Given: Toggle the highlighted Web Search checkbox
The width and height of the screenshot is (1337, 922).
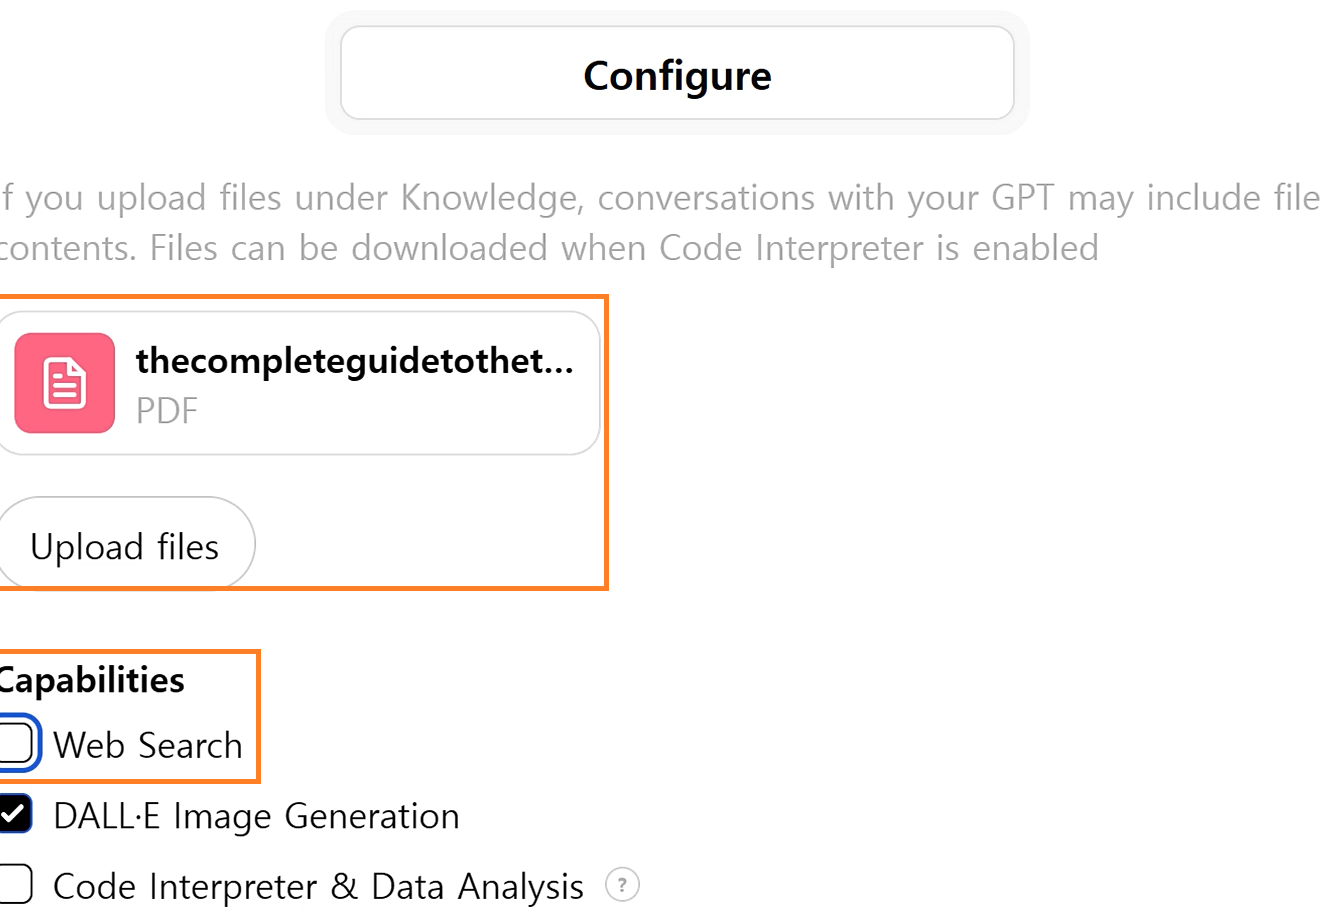Looking at the screenshot, I should tap(15, 743).
